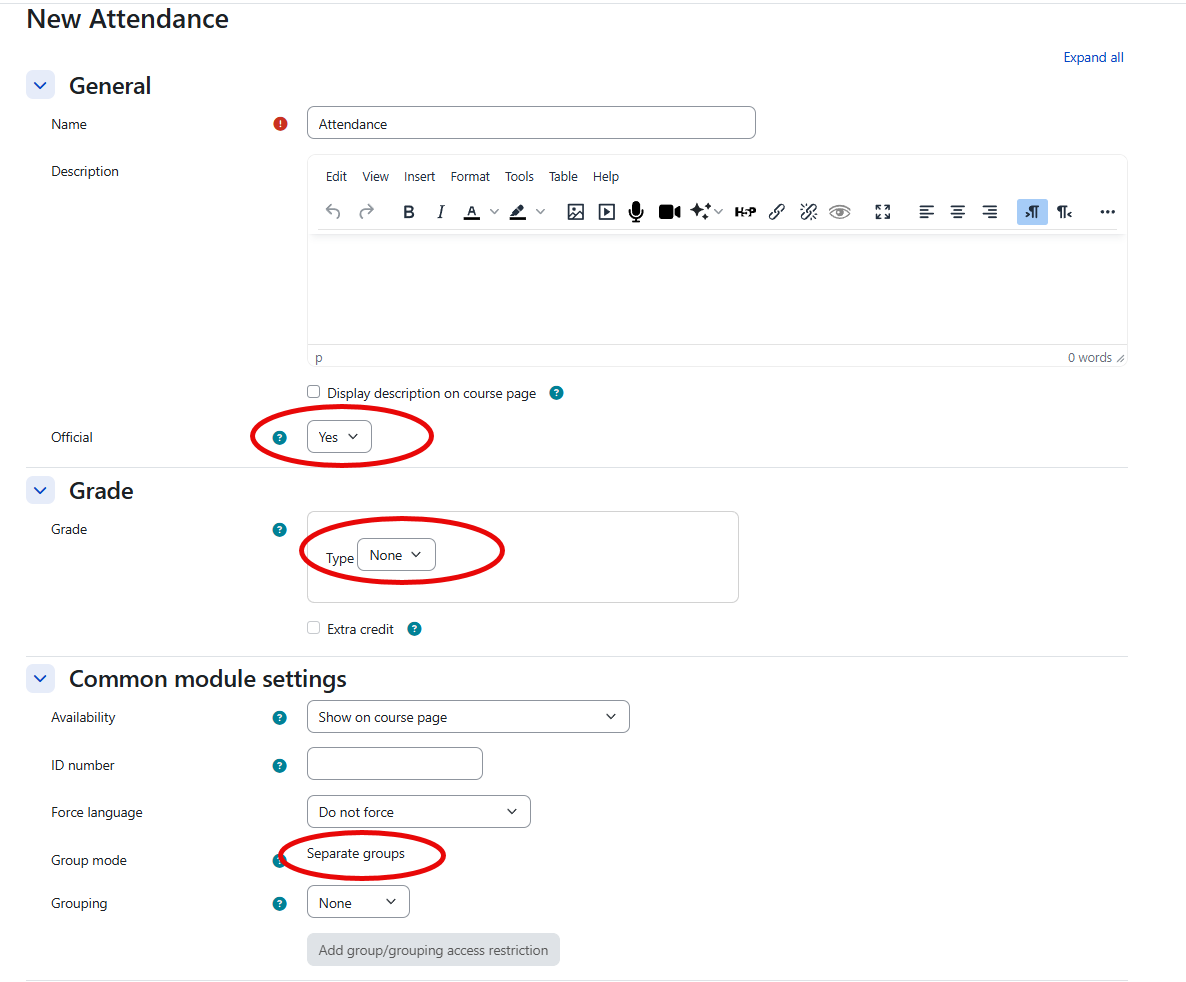Image resolution: width=1186 pixels, height=982 pixels.
Task: Set left-to-right text direction
Action: point(1032,212)
